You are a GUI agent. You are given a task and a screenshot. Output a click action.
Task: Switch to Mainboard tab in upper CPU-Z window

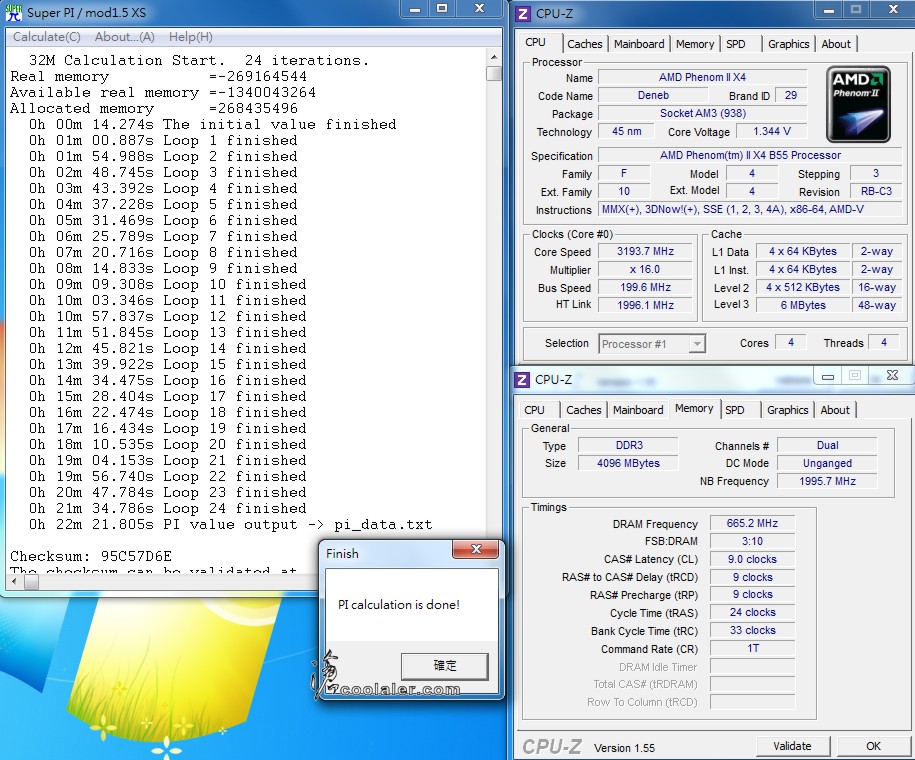[x=639, y=44]
